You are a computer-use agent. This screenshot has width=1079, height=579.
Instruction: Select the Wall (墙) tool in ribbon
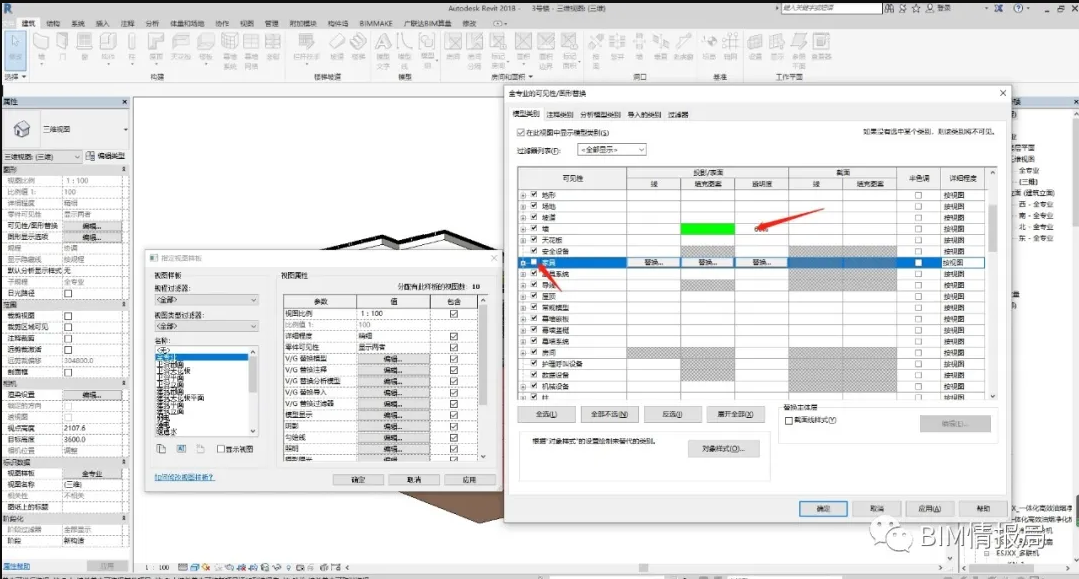tap(41, 47)
